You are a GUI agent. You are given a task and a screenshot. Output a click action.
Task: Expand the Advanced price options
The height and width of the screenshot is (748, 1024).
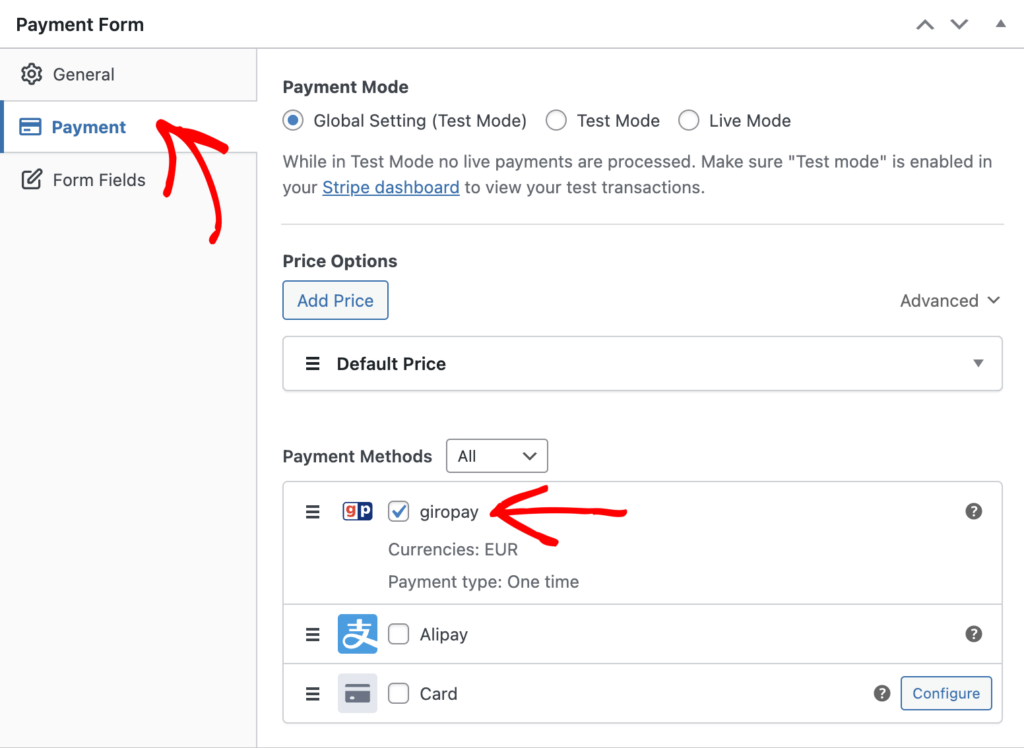pyautogui.click(x=949, y=300)
